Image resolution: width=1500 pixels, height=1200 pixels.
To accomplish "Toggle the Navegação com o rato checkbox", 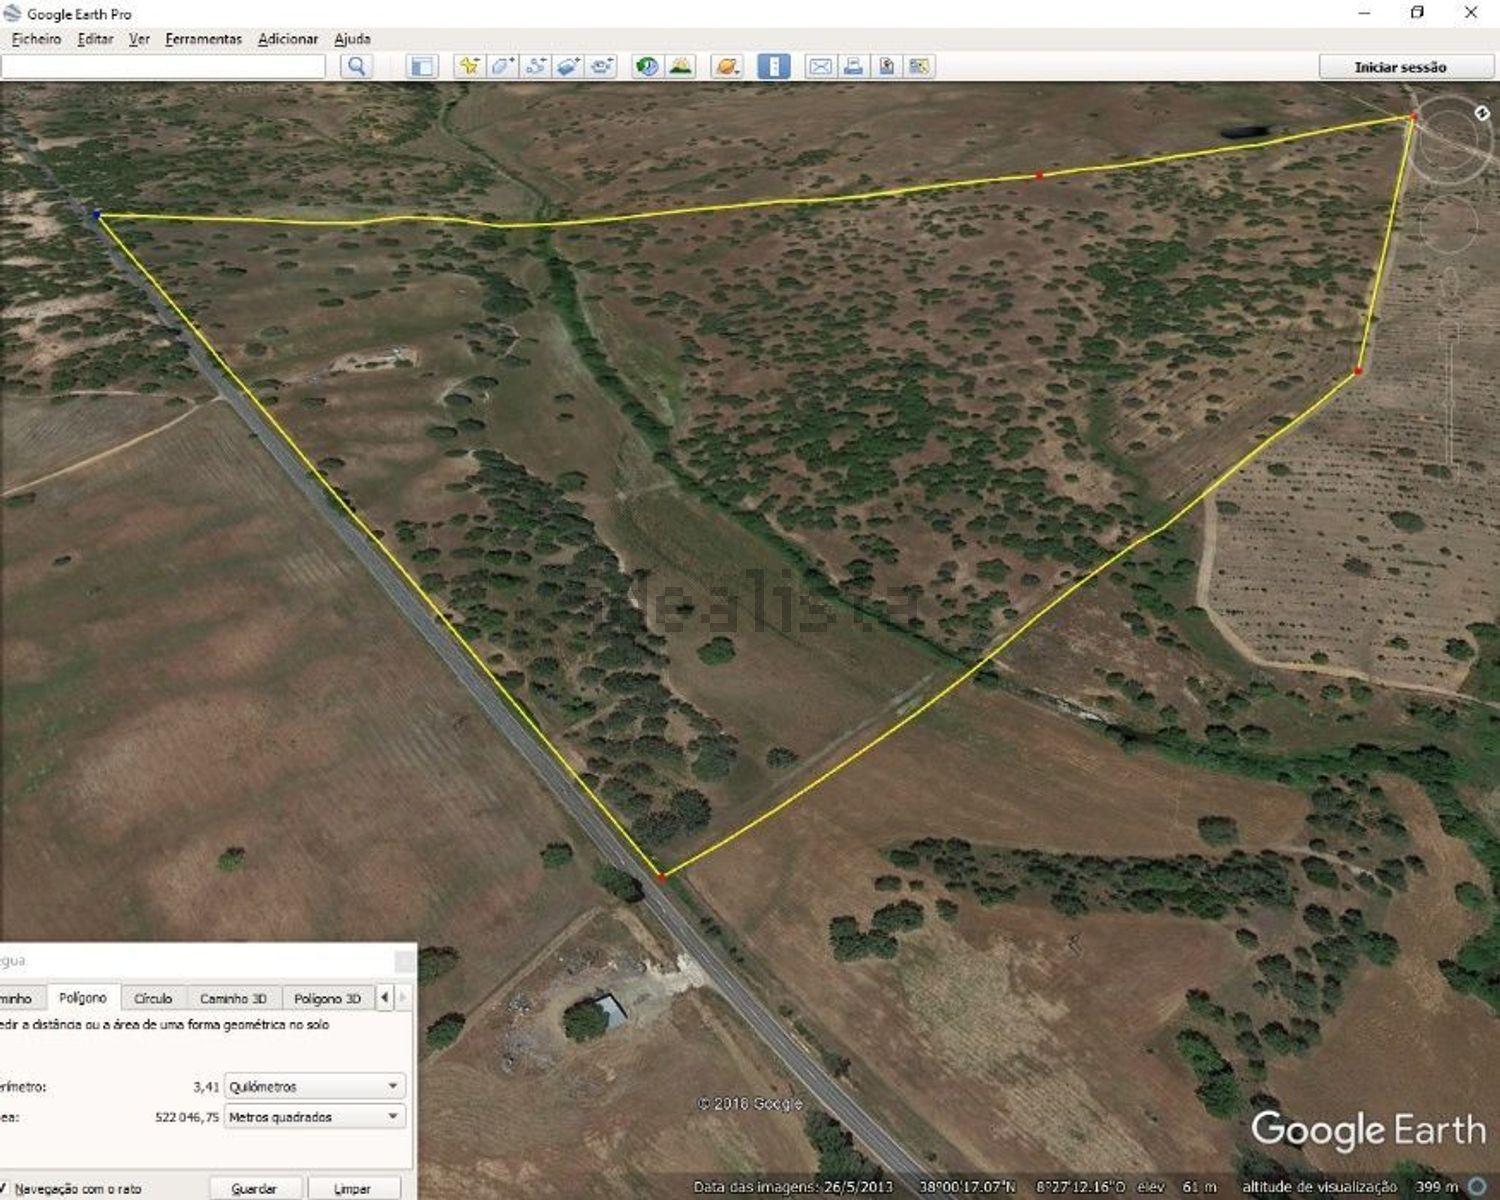I will (3, 1188).
